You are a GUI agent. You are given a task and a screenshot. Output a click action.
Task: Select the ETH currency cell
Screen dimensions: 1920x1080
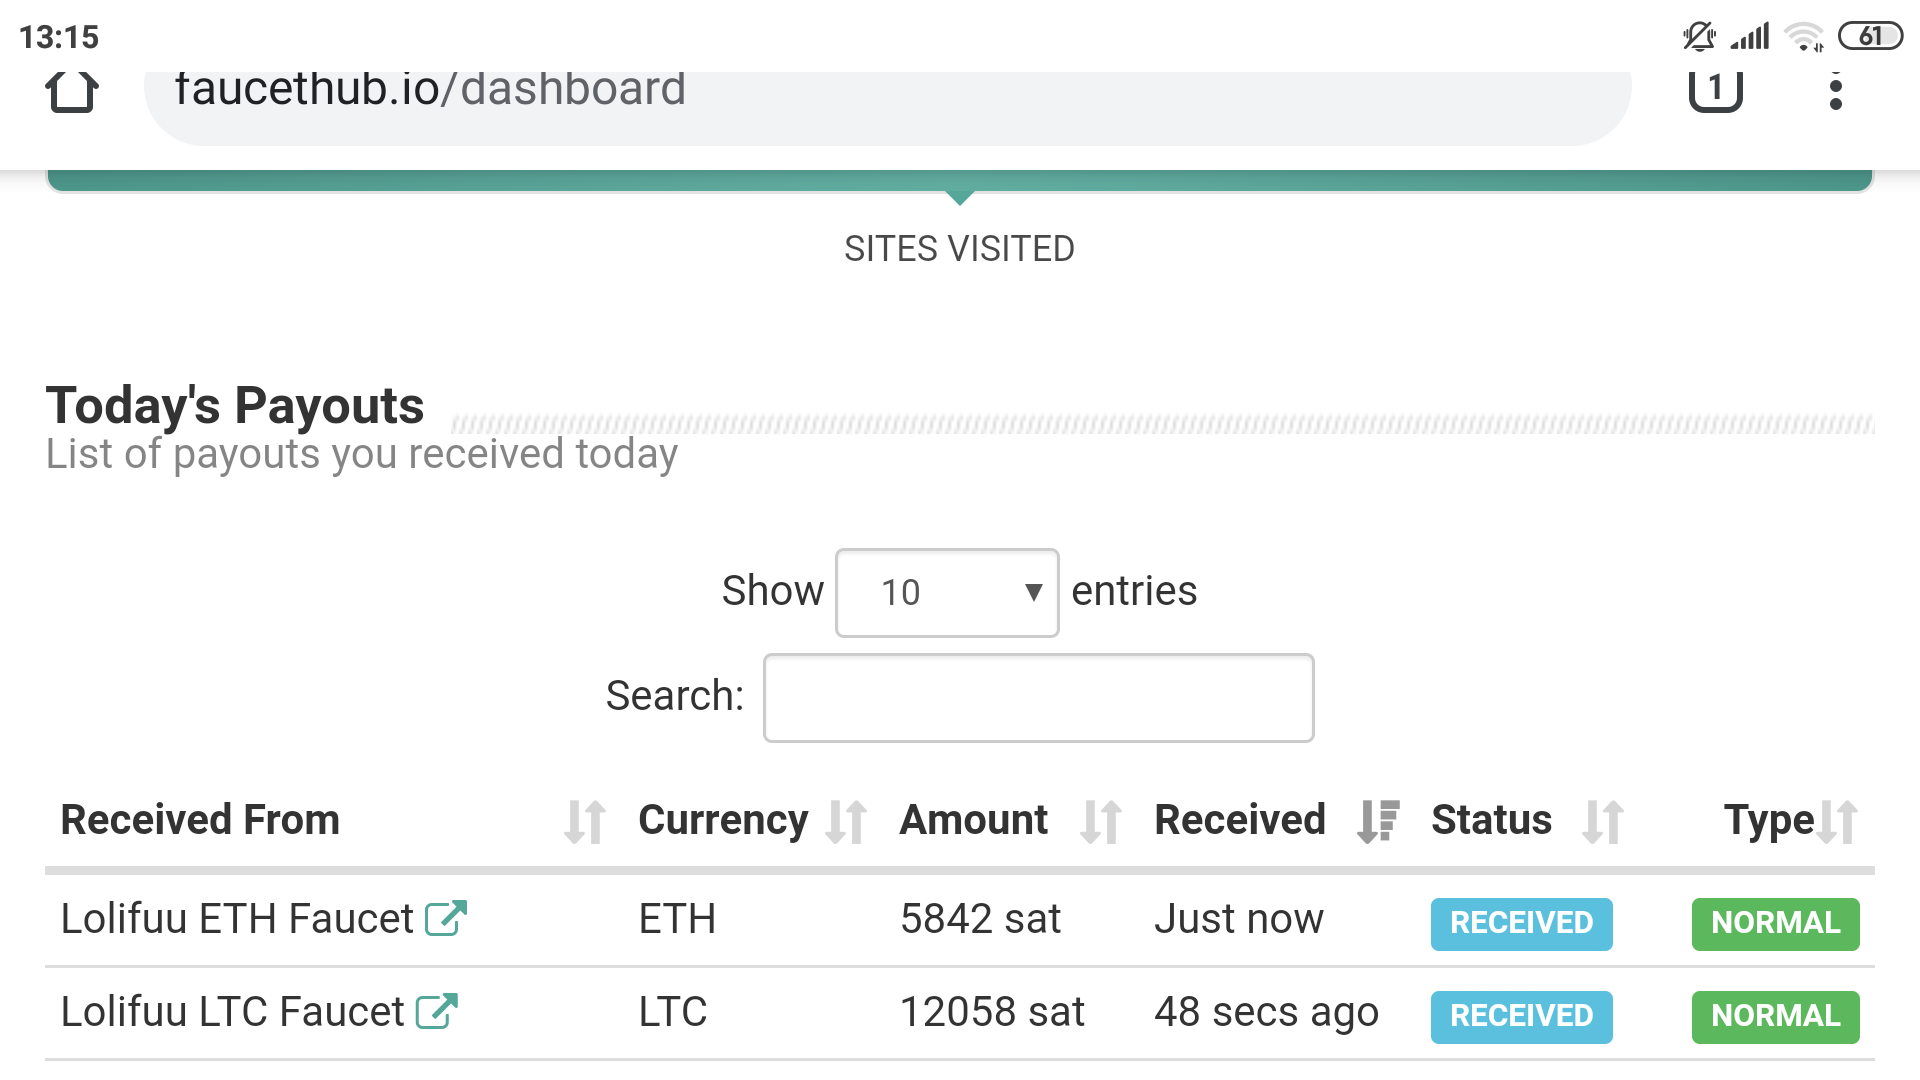[x=677, y=919]
